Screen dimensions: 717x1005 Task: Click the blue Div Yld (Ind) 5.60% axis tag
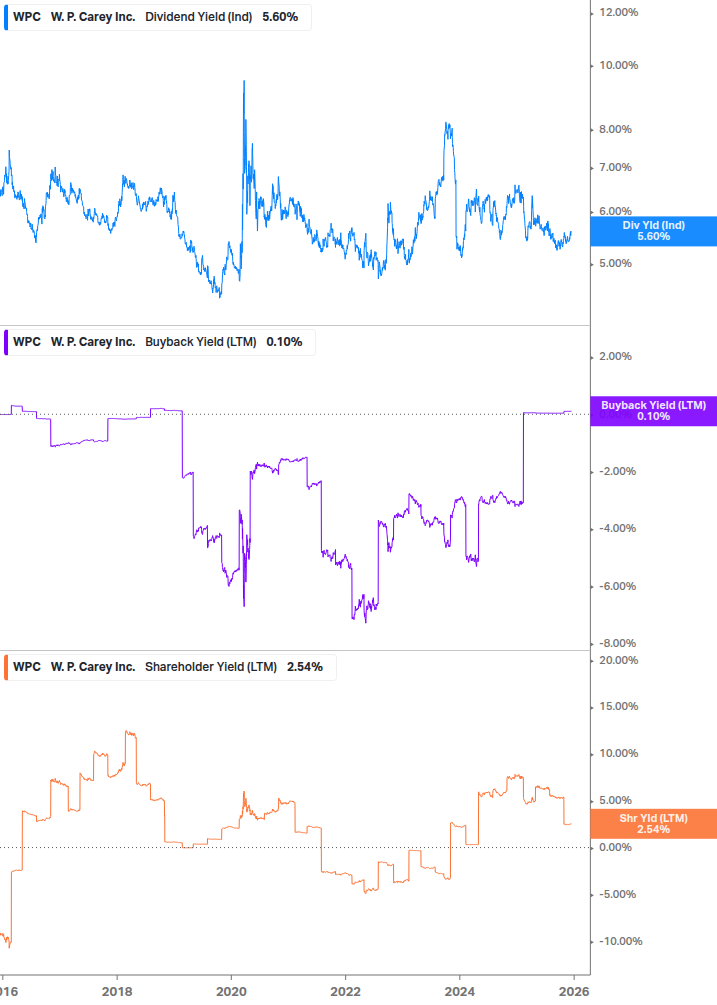(x=653, y=231)
